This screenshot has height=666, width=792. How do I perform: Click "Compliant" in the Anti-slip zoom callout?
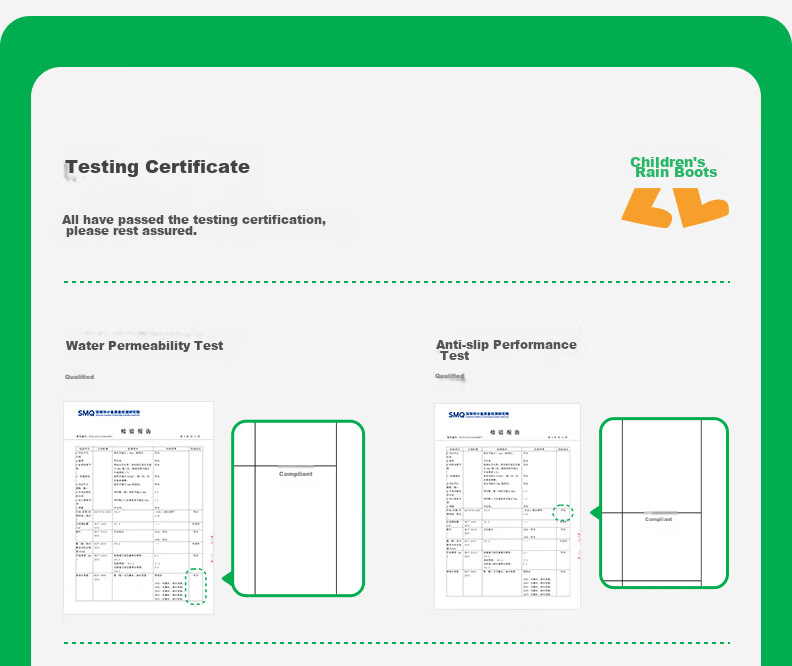(x=658, y=519)
